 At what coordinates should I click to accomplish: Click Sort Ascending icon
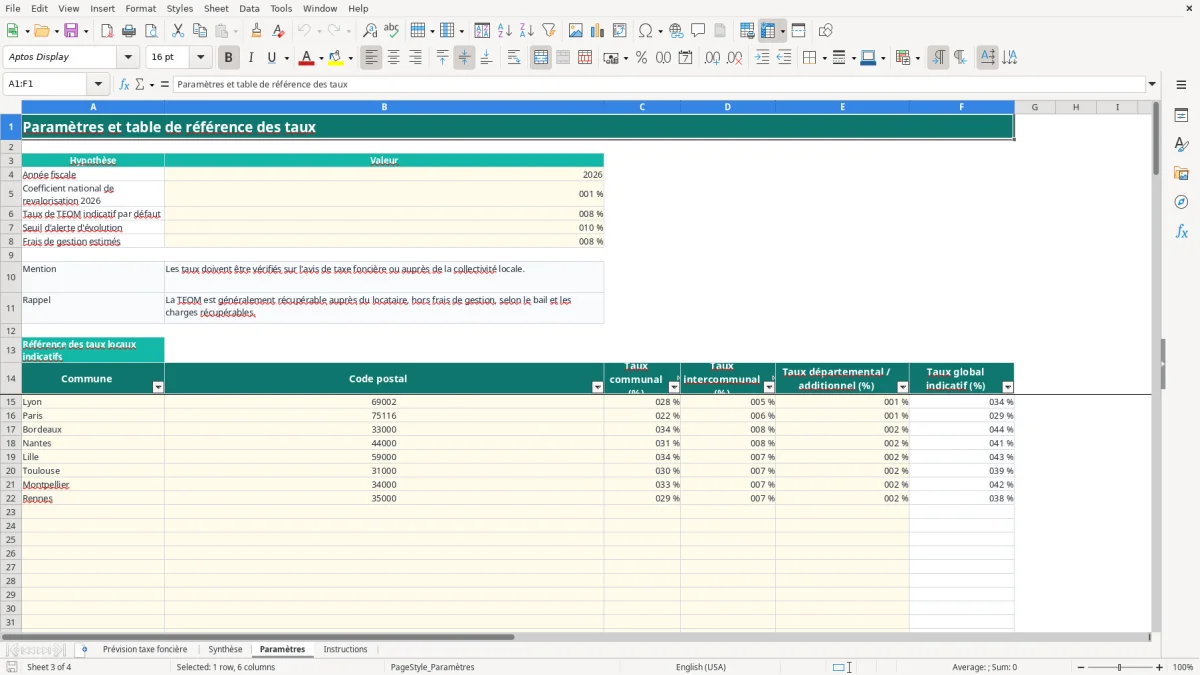(505, 31)
